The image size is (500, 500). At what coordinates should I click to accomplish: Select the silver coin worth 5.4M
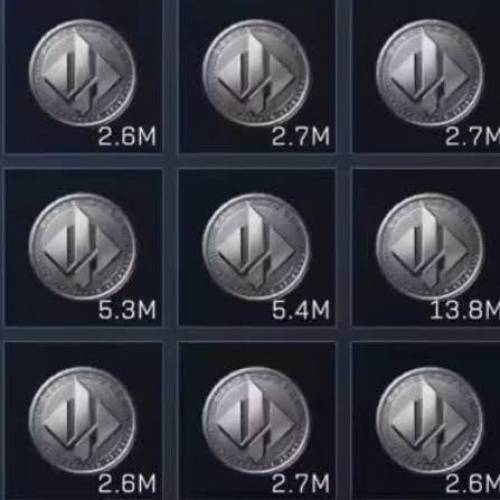(x=256, y=247)
